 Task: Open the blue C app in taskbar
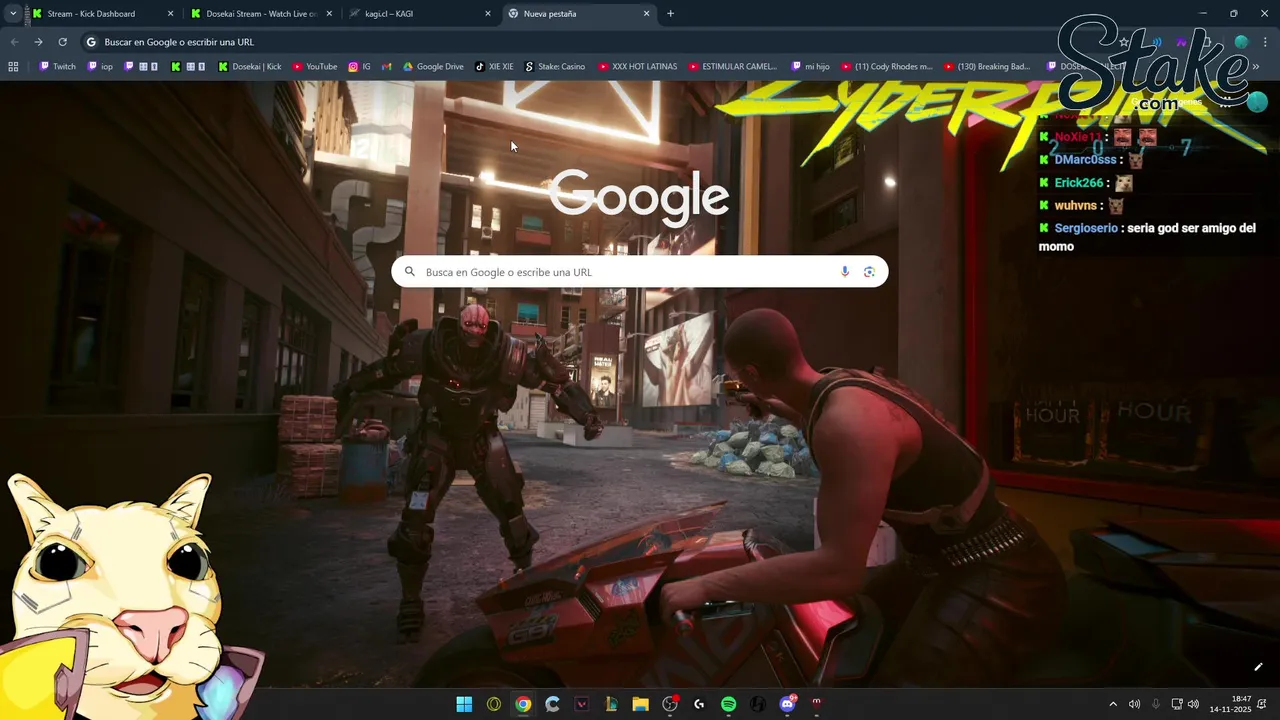point(552,704)
